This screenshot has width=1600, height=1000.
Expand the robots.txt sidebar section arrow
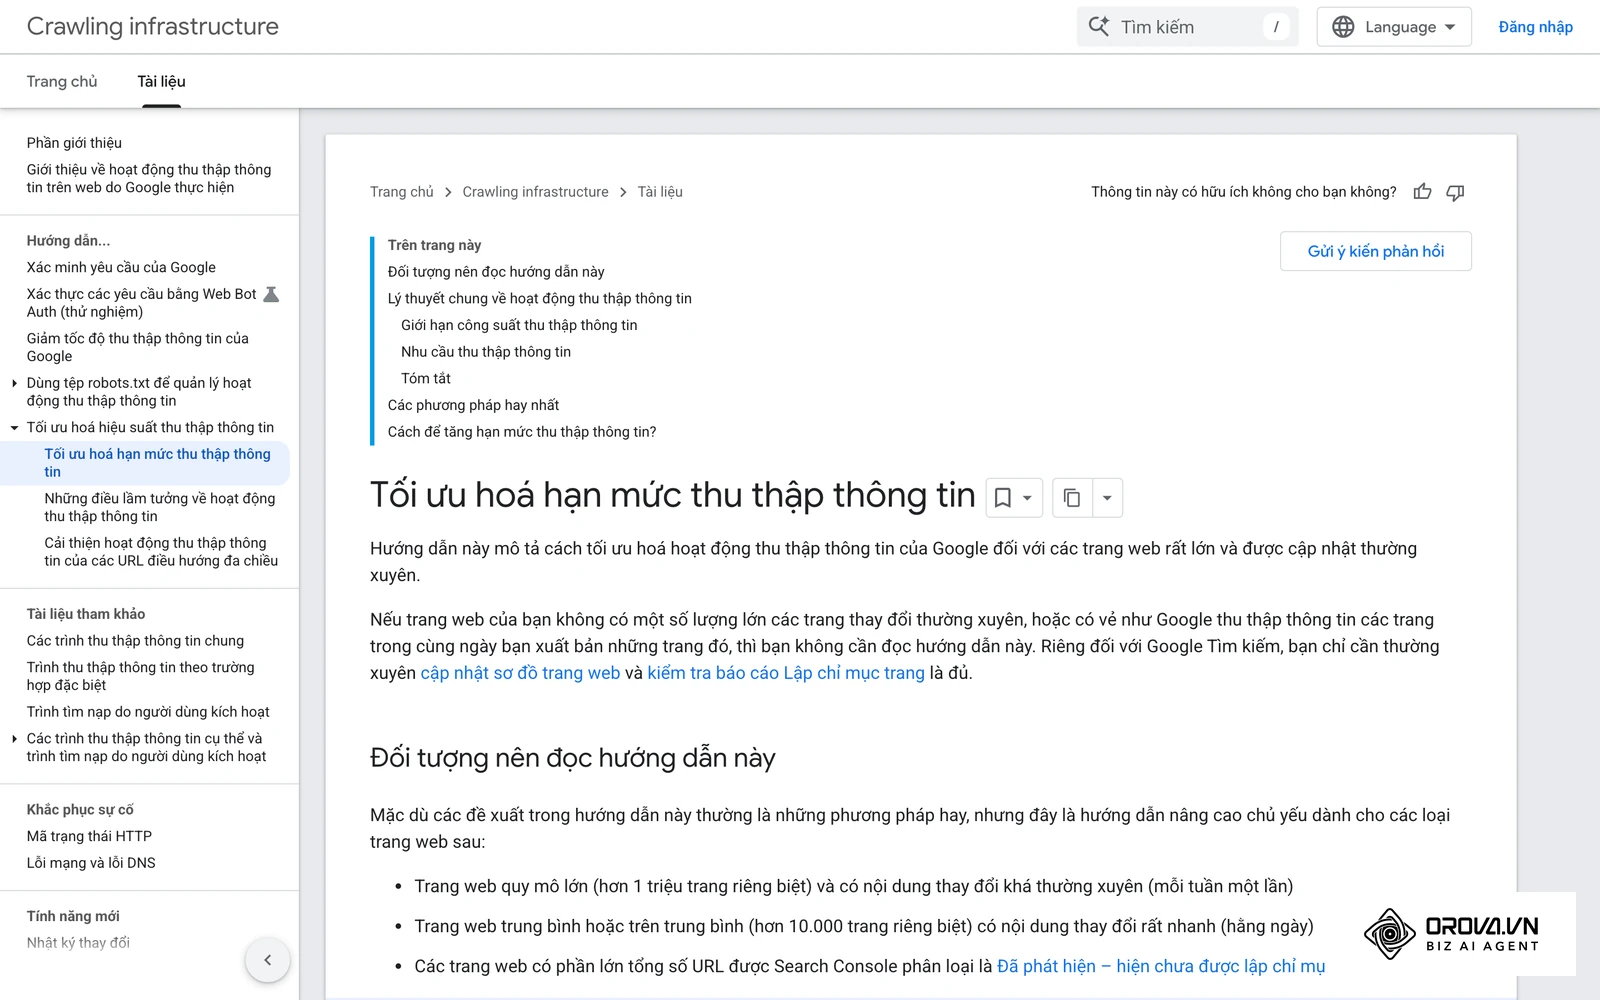(x=14, y=383)
